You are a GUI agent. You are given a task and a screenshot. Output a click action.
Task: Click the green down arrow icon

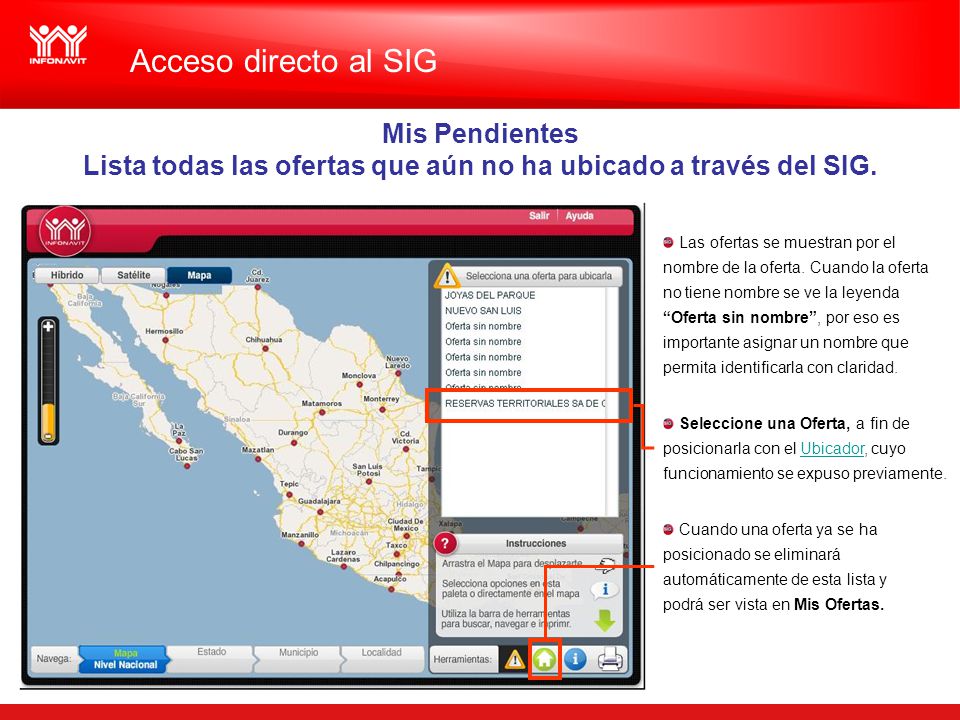click(604, 621)
